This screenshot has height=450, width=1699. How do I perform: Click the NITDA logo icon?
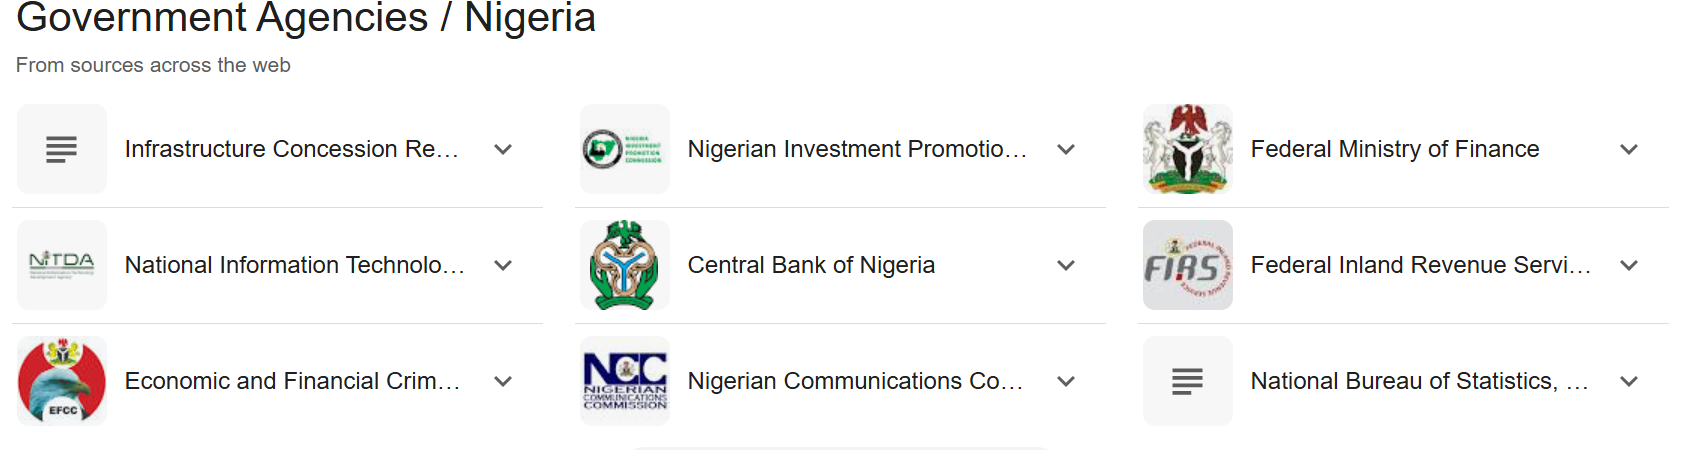(62, 265)
